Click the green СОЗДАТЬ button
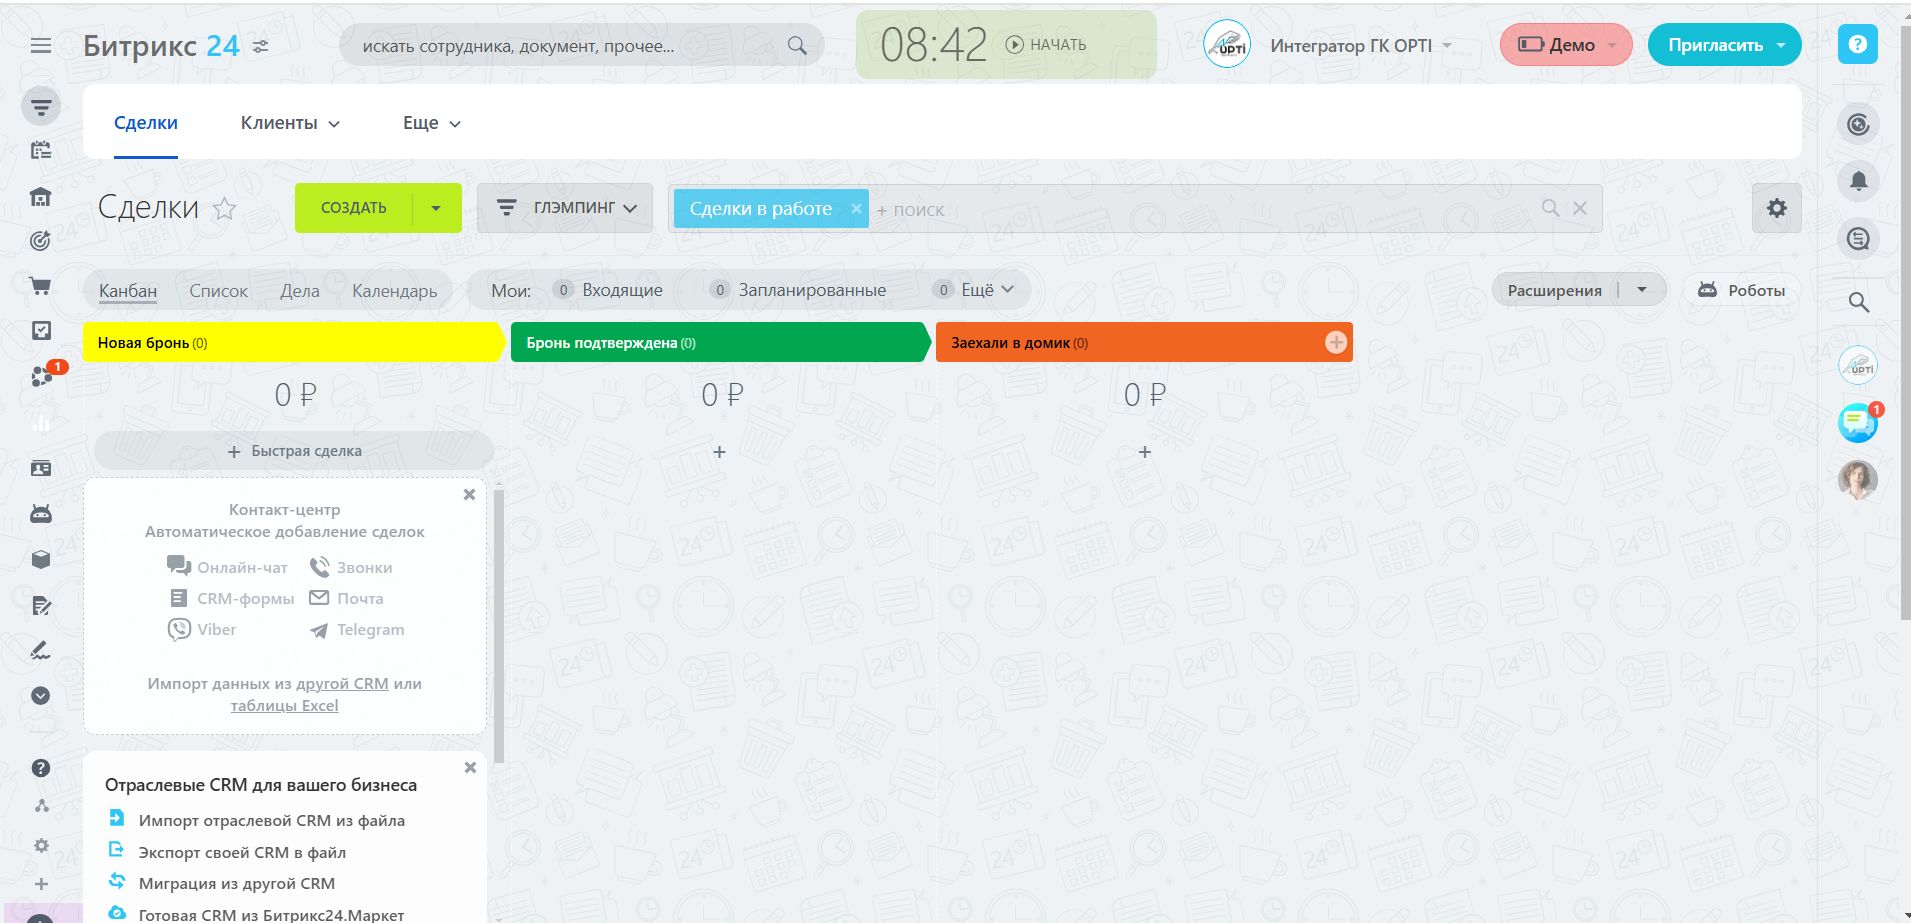 click(x=354, y=208)
